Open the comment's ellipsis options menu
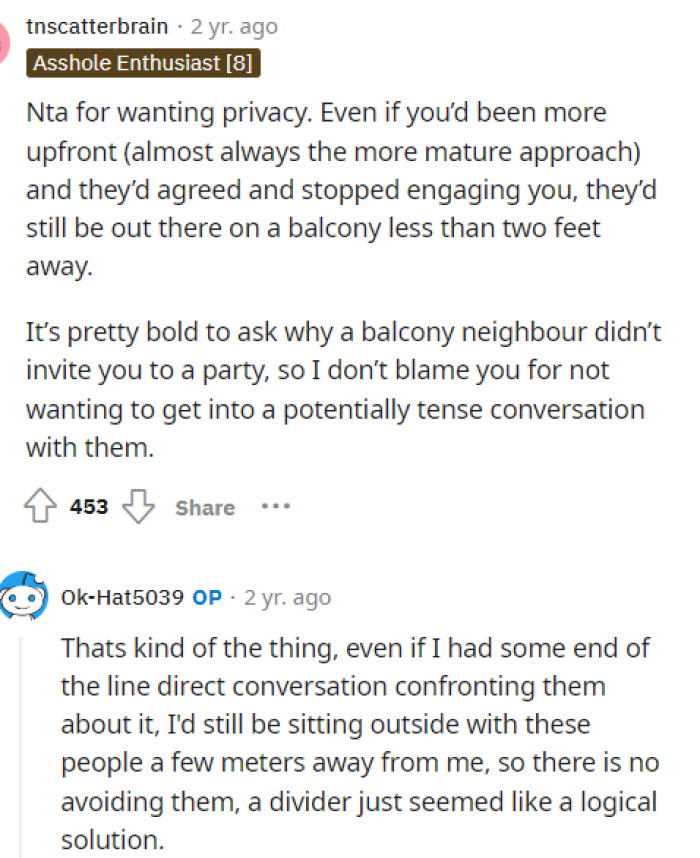The height and width of the screenshot is (858, 700). coord(276,507)
